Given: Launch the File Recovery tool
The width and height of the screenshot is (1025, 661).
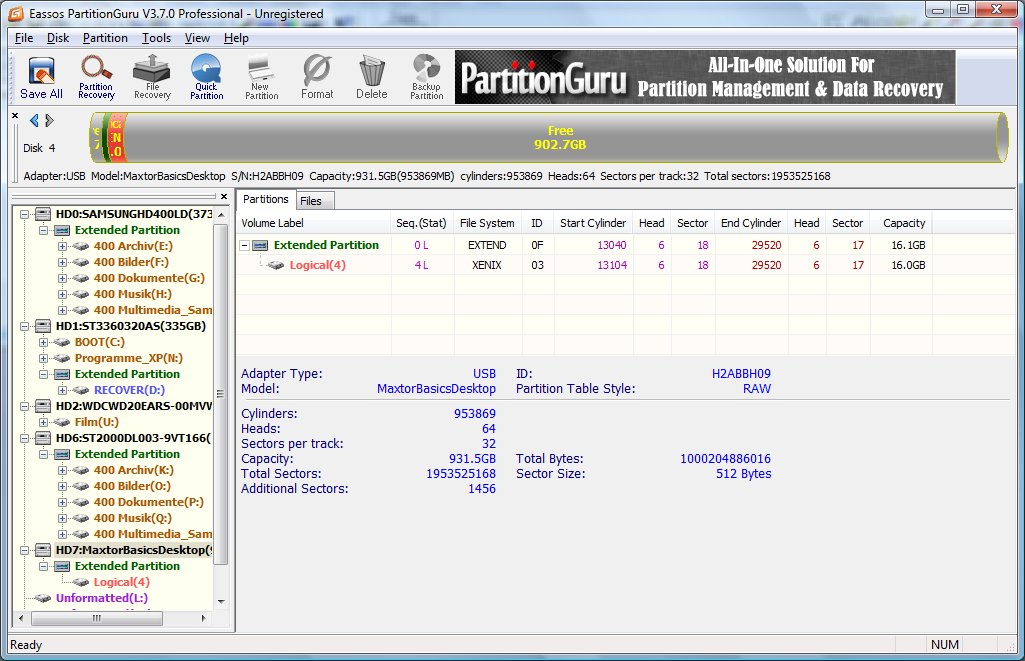Looking at the screenshot, I should click(x=152, y=77).
